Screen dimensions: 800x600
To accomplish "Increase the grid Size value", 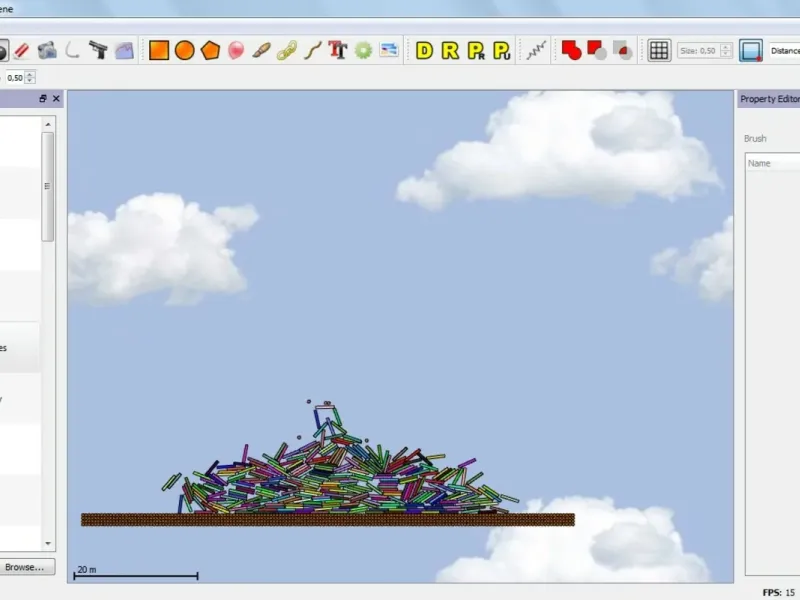I will click(x=726, y=47).
